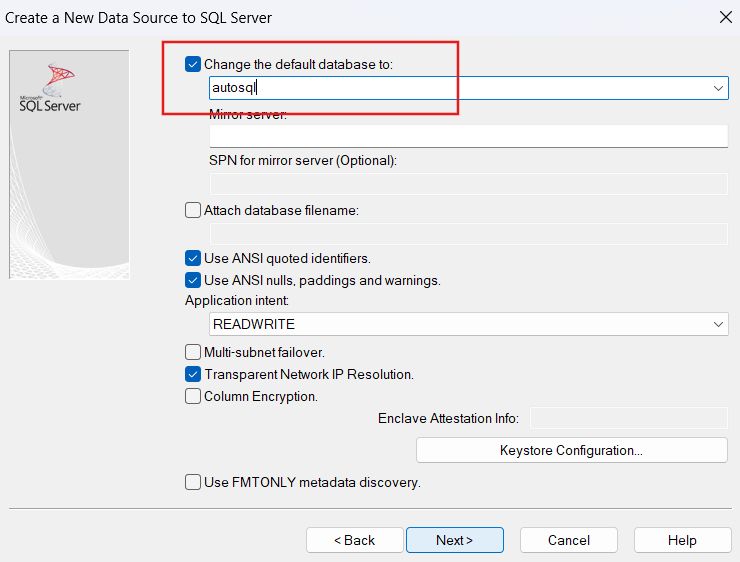Click the SPN for mirror server label

(303, 160)
